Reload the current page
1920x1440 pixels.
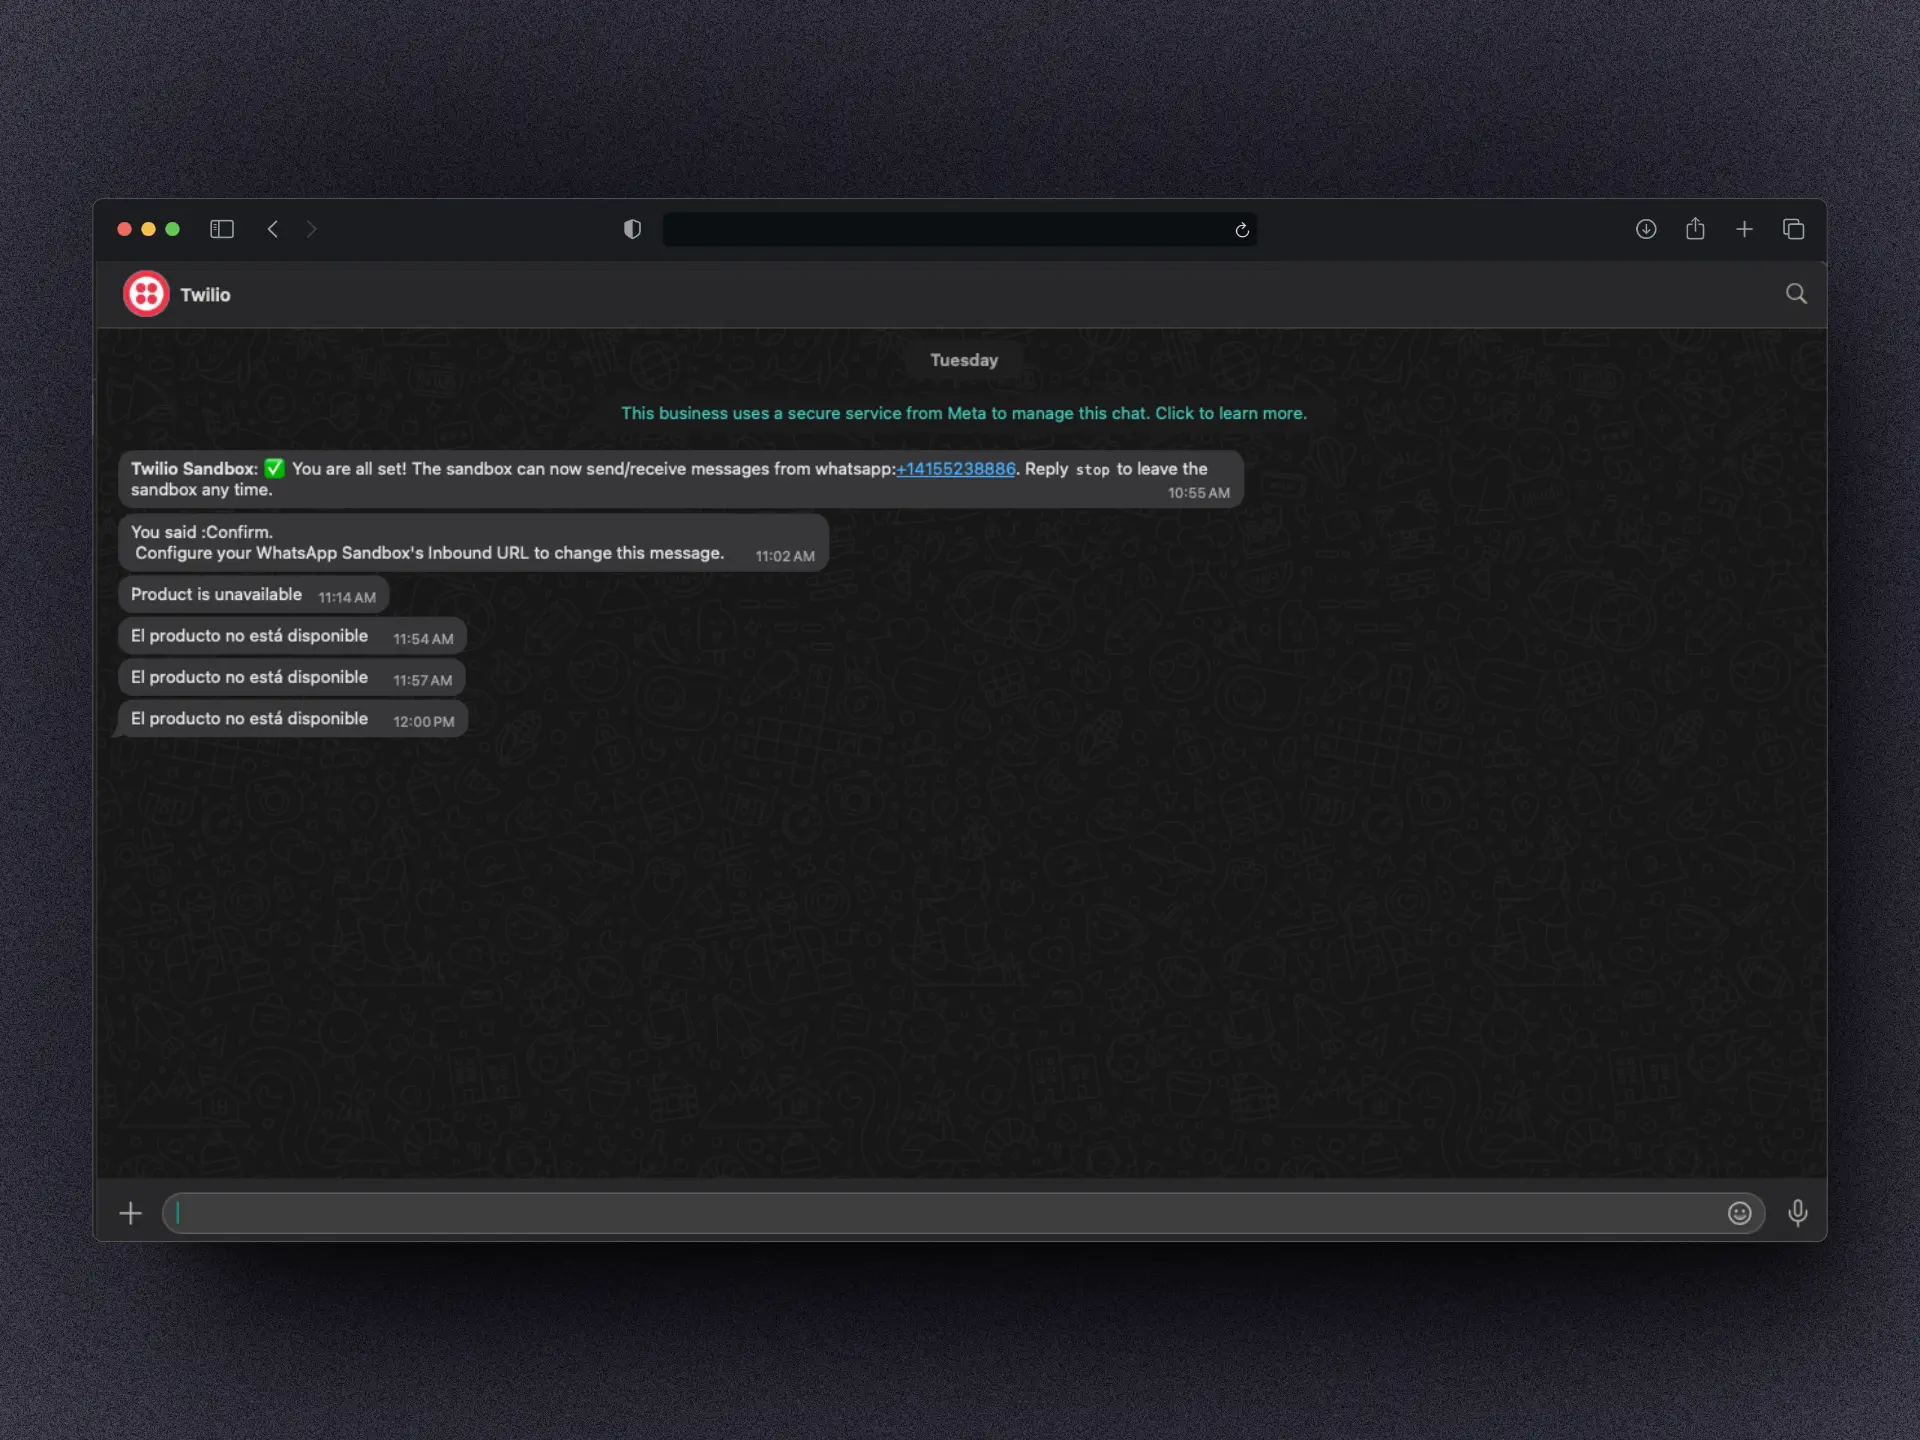tap(1242, 230)
